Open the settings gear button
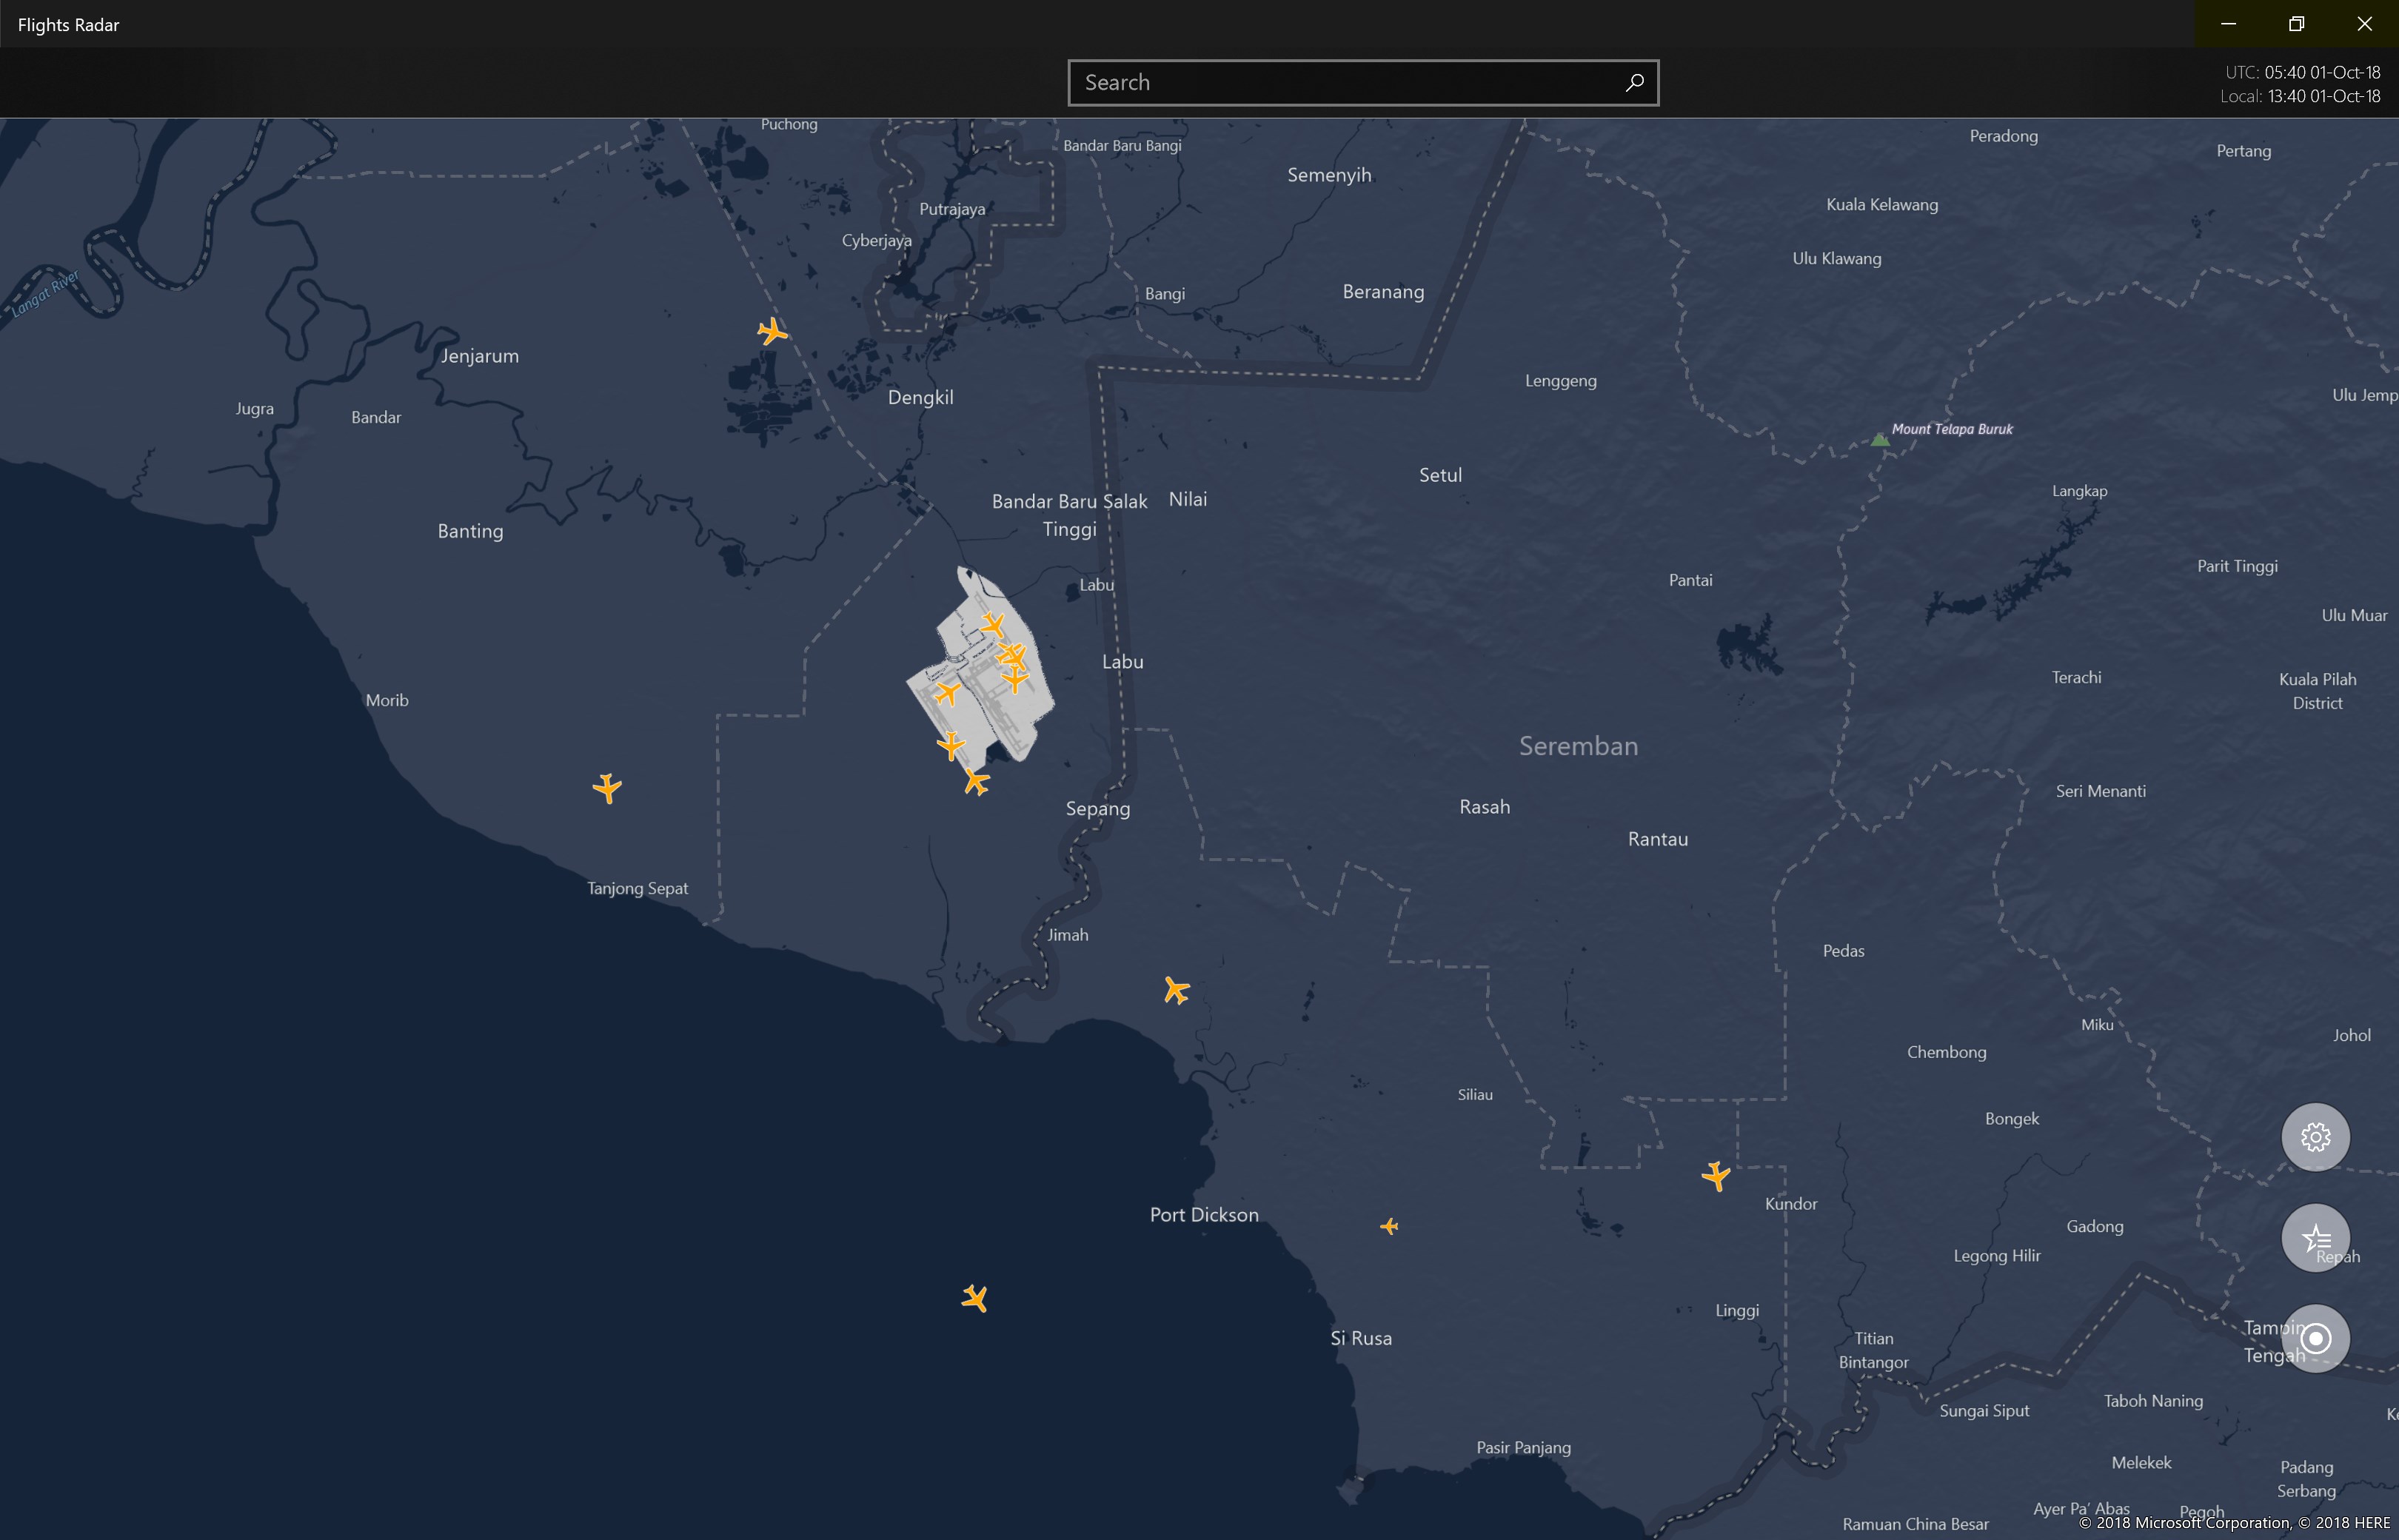2399x1540 pixels. click(x=2315, y=1137)
